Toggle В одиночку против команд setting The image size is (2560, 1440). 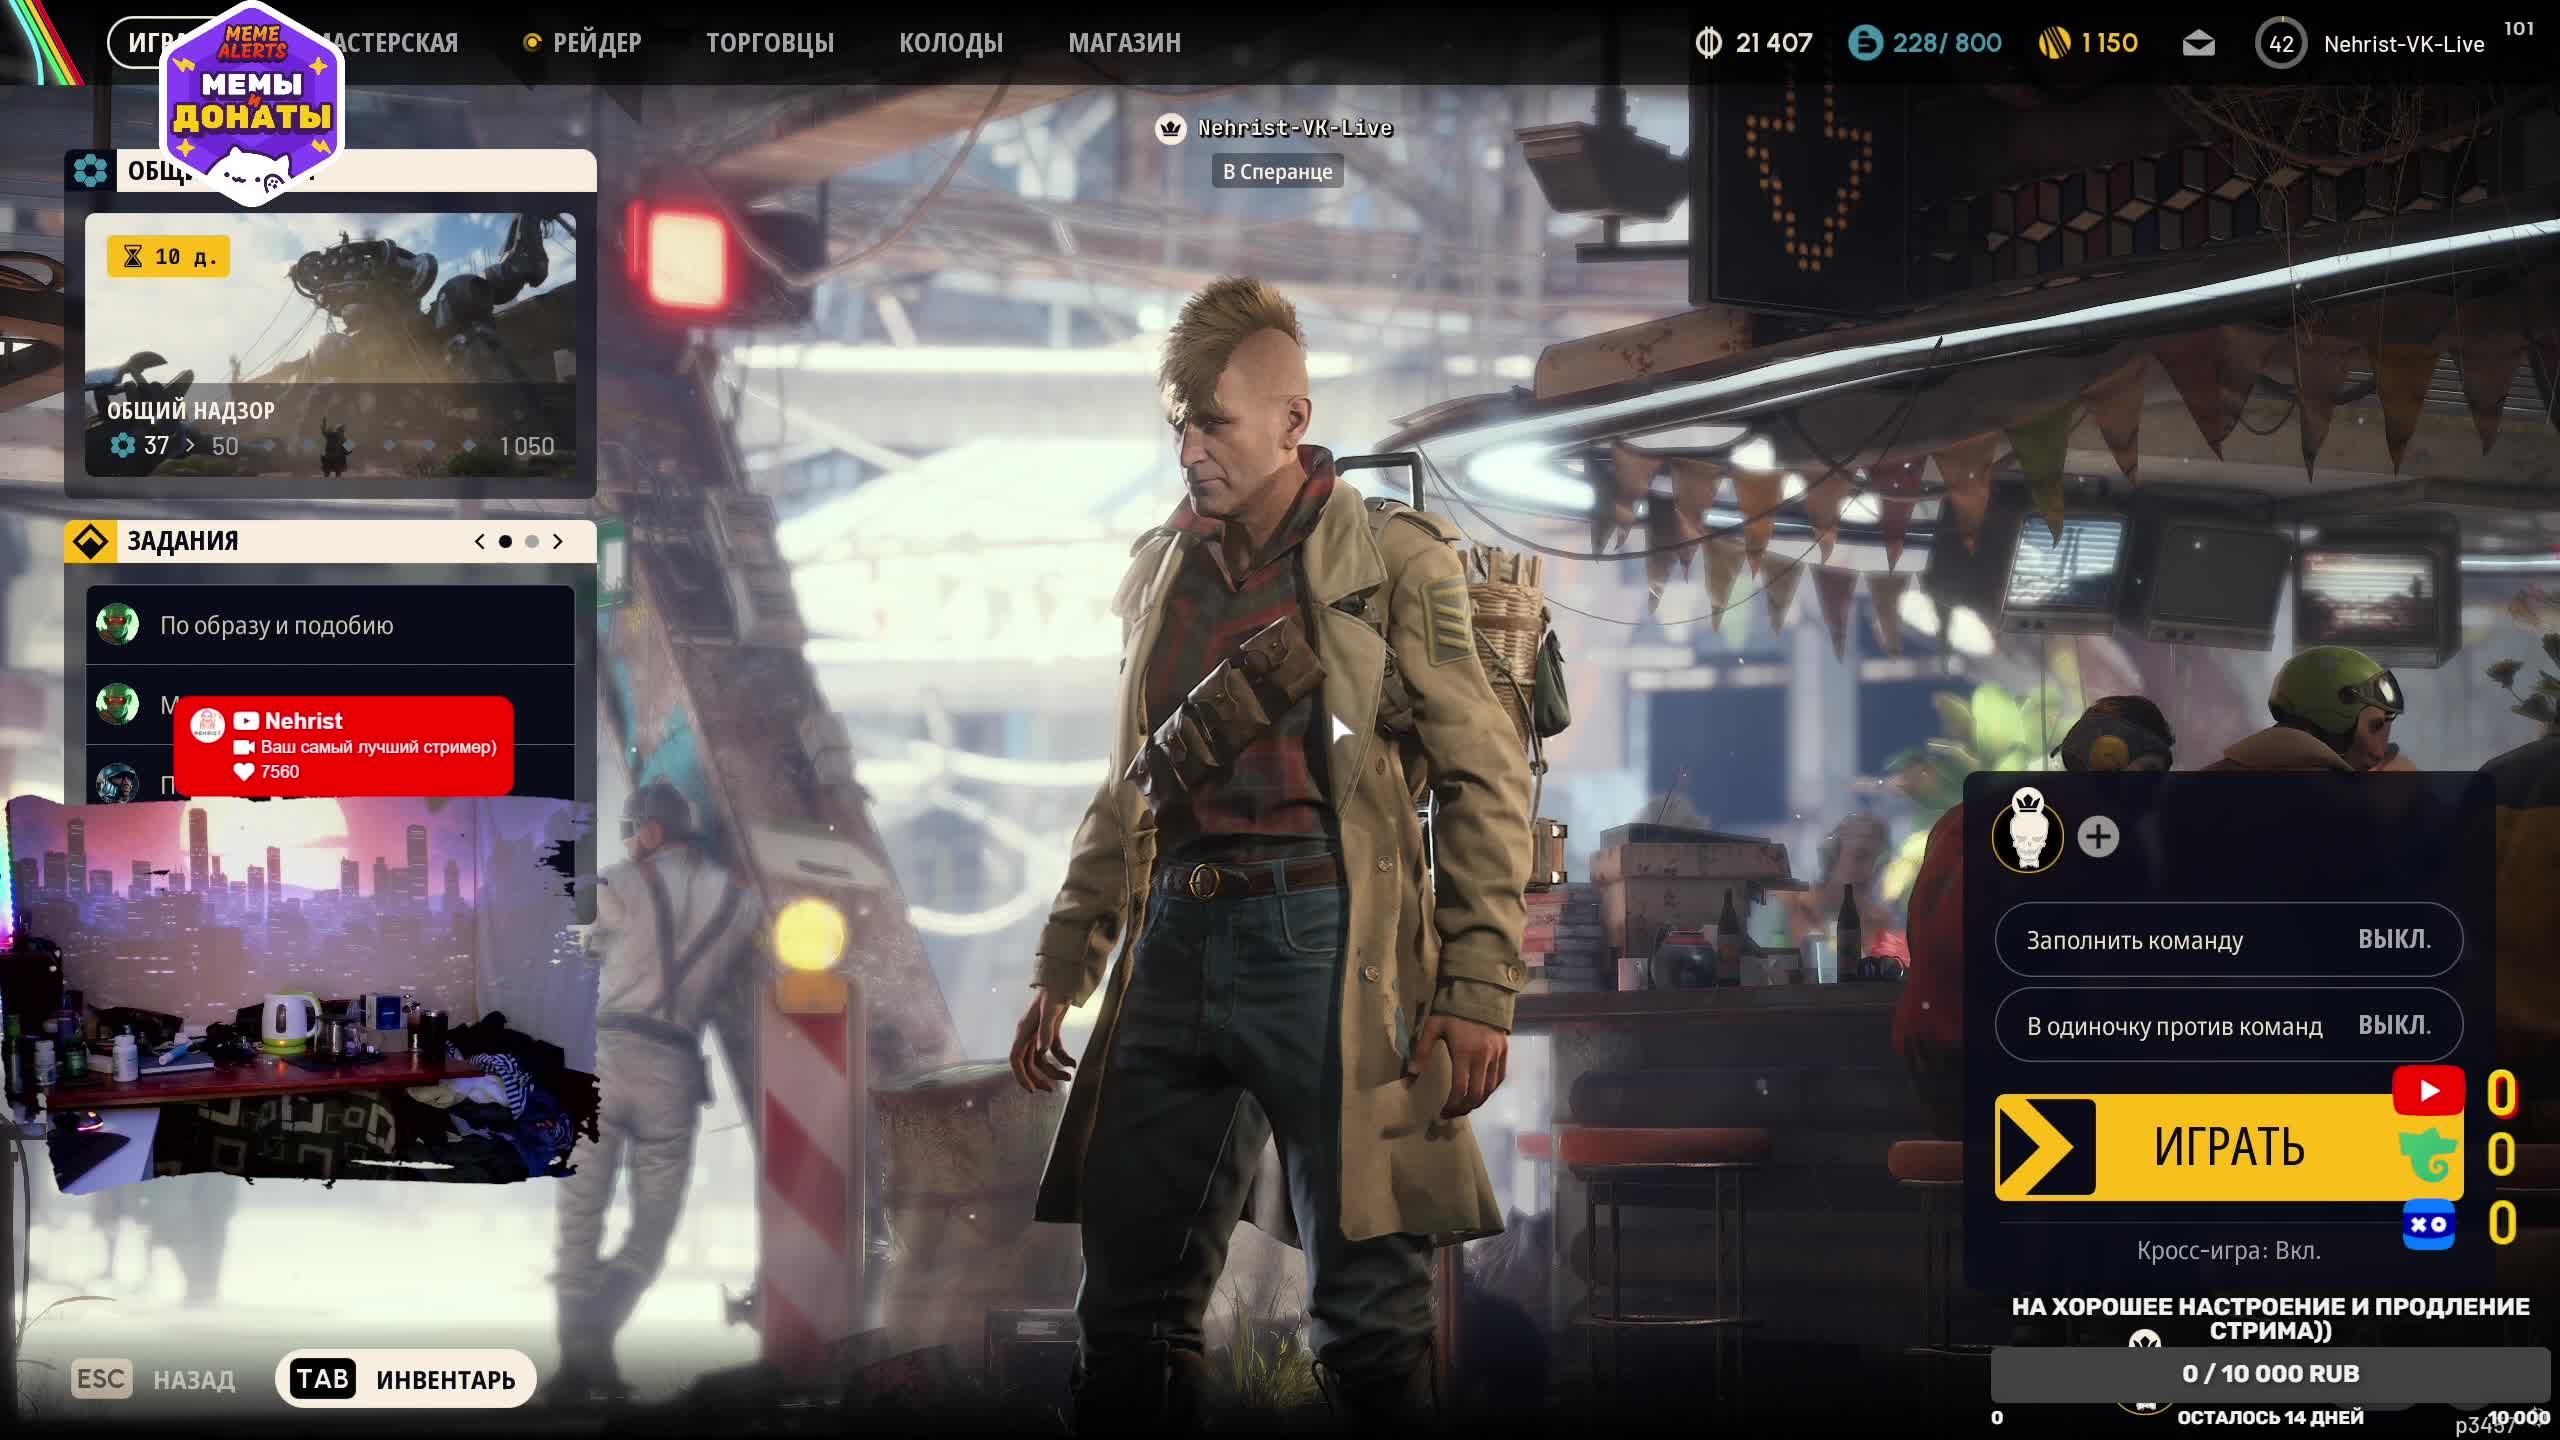pyautogui.click(x=2228, y=1026)
